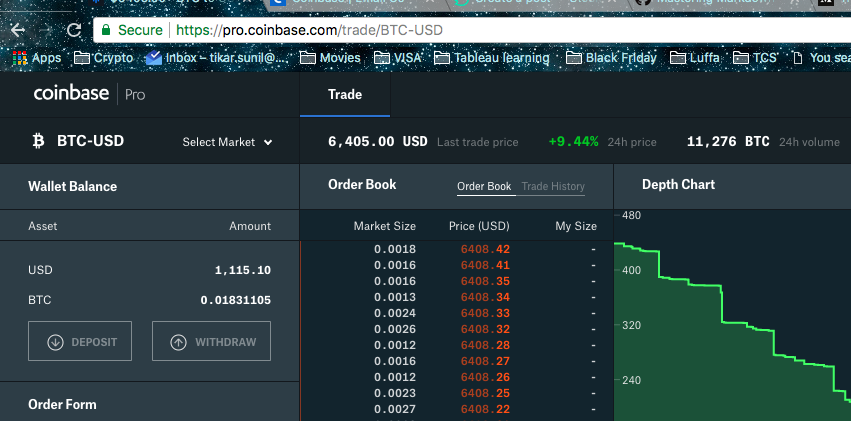
Task: Click the 11,276 BTC 24h volume
Action: click(x=728, y=142)
